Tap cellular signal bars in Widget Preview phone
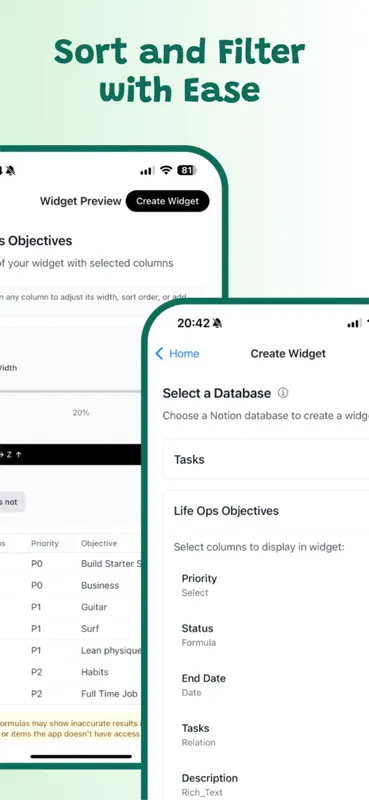 (147, 171)
